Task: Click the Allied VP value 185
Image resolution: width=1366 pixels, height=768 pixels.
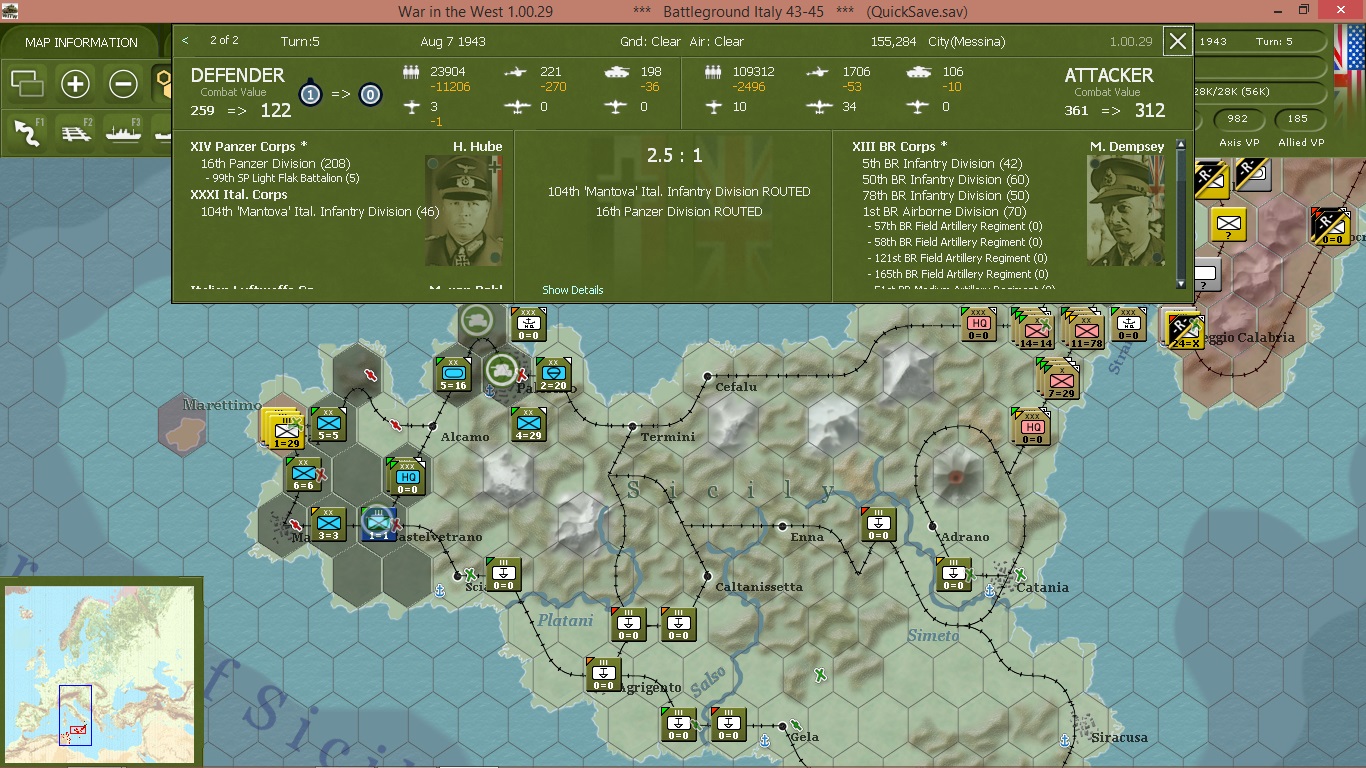Action: (1300, 119)
